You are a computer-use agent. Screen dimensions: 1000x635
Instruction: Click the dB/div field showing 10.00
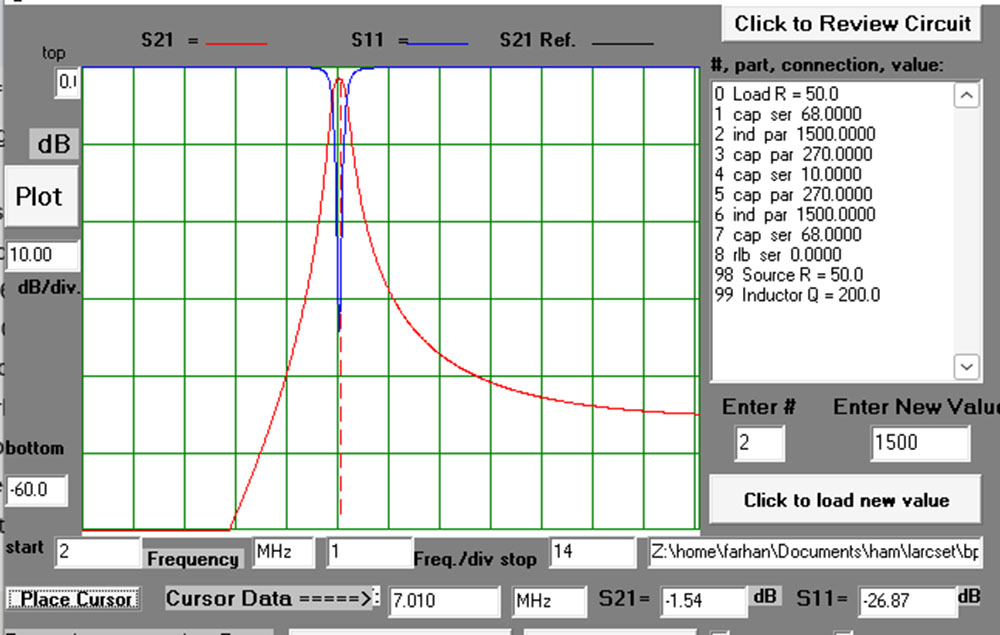pos(42,255)
